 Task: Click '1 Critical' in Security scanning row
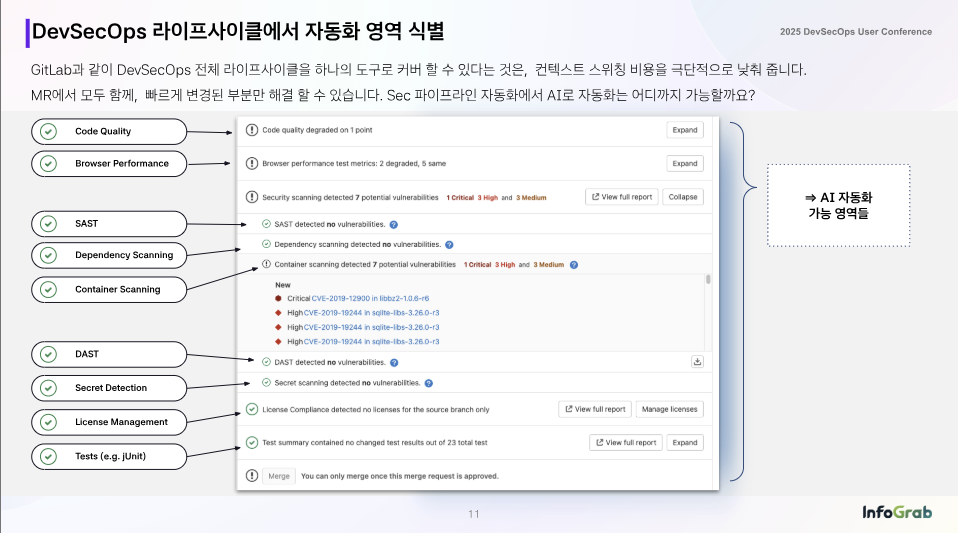(x=460, y=197)
